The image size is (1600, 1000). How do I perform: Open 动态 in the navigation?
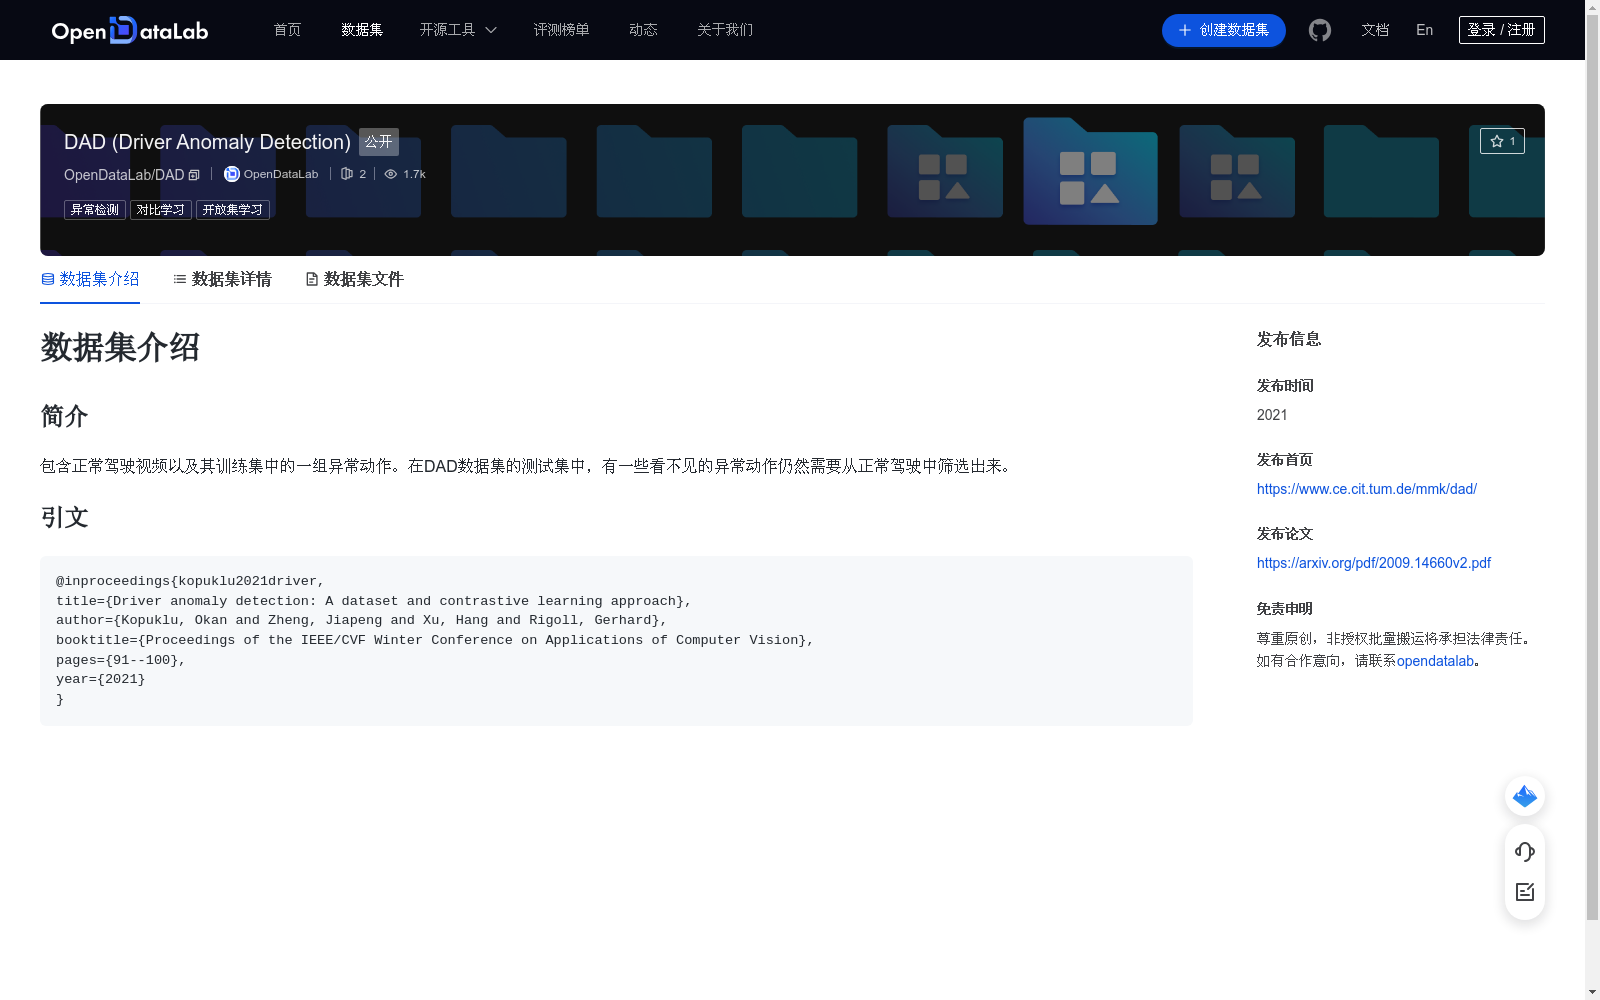pyautogui.click(x=643, y=30)
